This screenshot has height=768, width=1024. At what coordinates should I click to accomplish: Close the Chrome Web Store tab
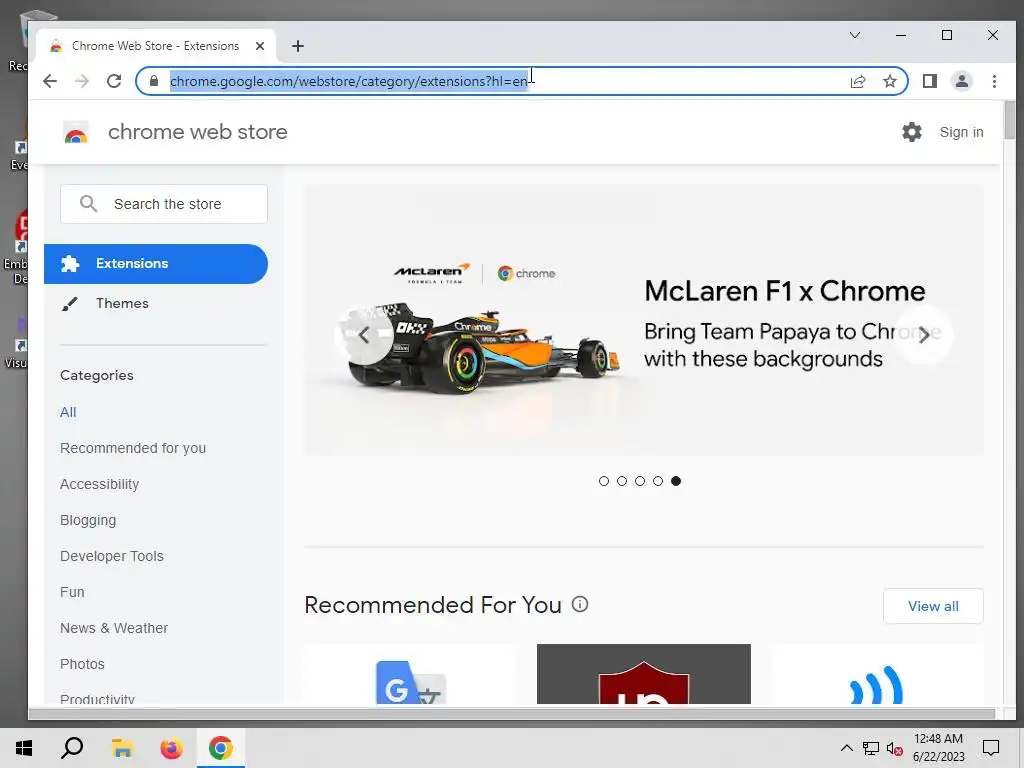260,46
